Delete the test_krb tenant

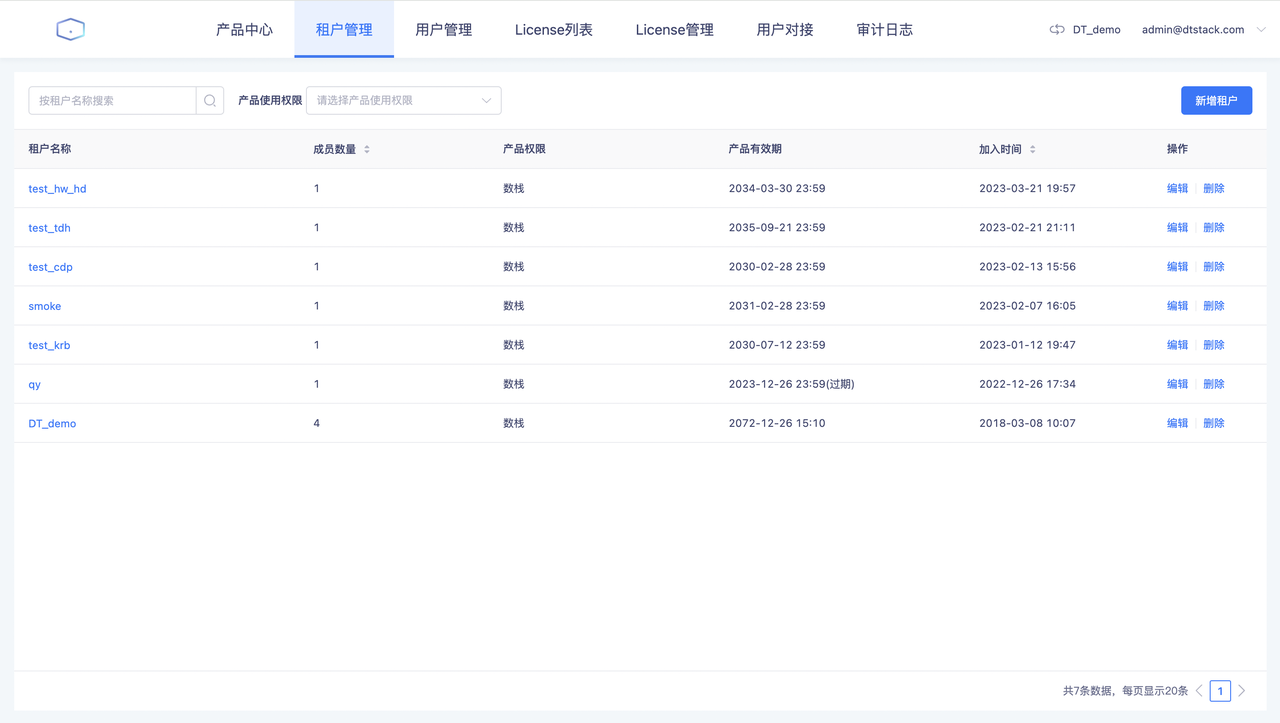click(x=1214, y=344)
